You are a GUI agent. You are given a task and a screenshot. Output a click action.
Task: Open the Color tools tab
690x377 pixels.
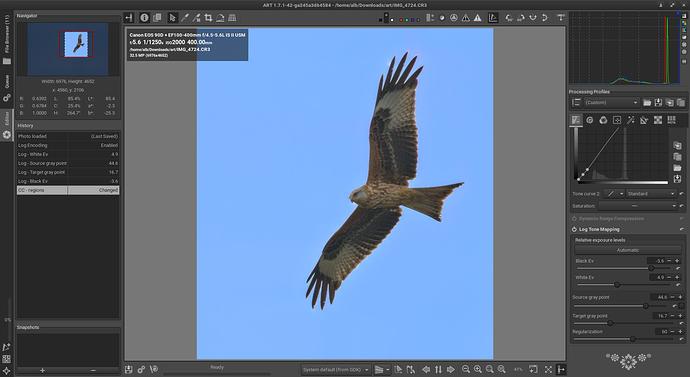(603, 120)
